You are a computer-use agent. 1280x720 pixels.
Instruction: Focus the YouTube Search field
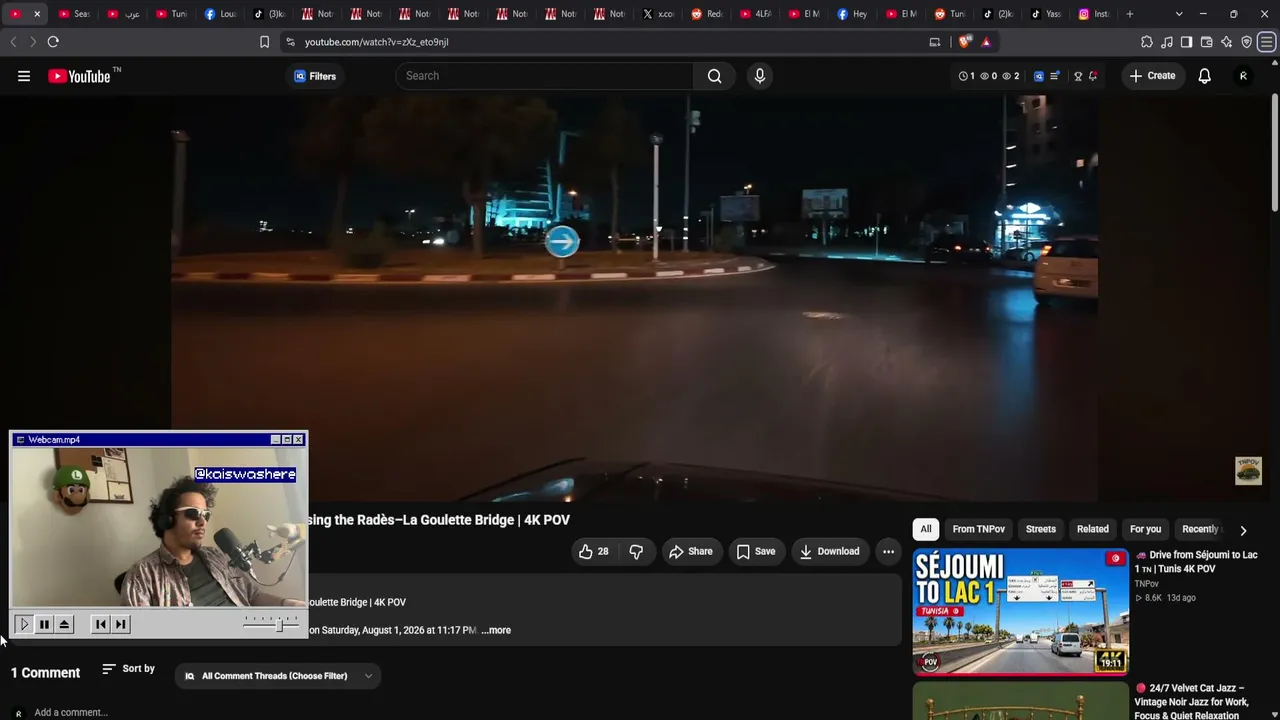point(545,76)
